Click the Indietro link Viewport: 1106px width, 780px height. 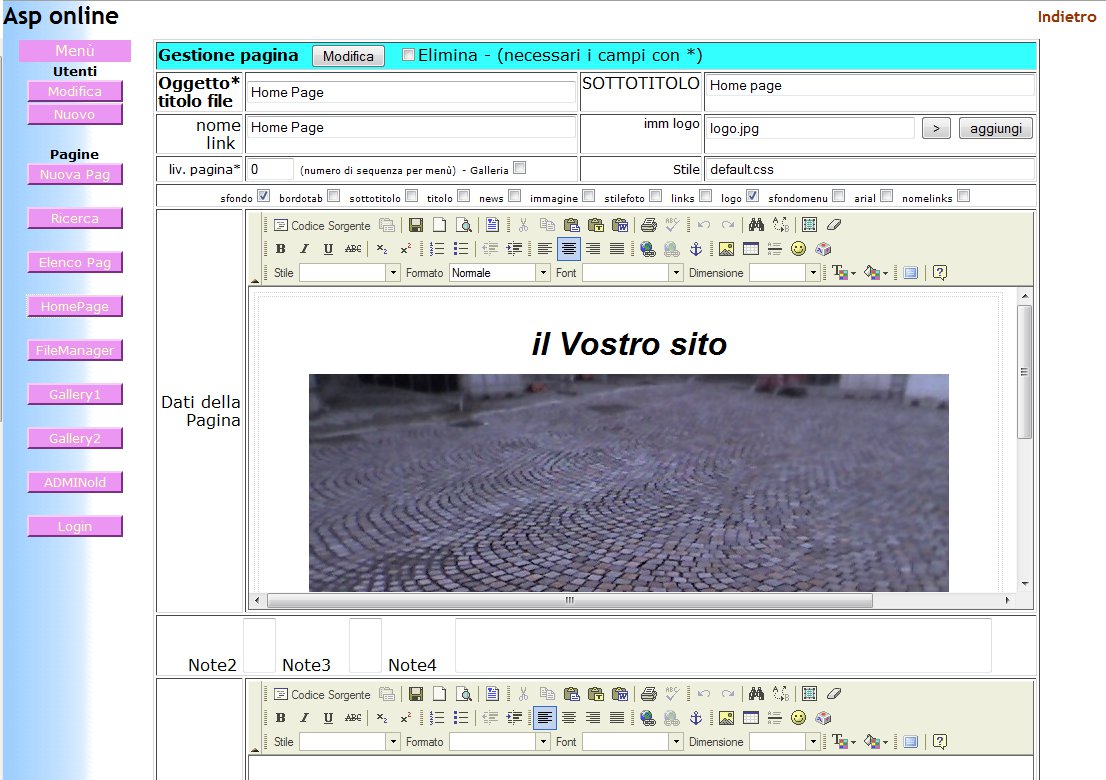click(1066, 16)
